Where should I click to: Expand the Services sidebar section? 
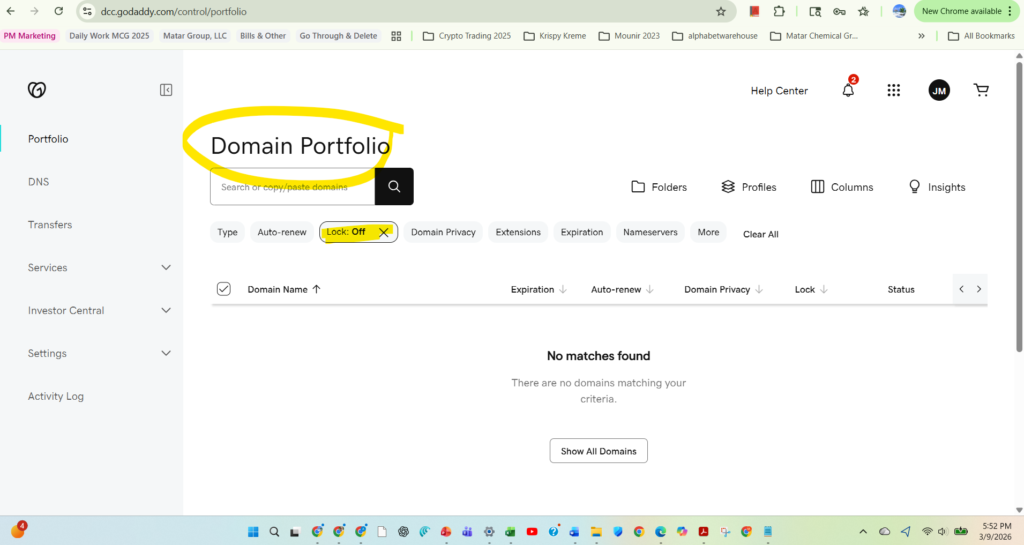[166, 268]
